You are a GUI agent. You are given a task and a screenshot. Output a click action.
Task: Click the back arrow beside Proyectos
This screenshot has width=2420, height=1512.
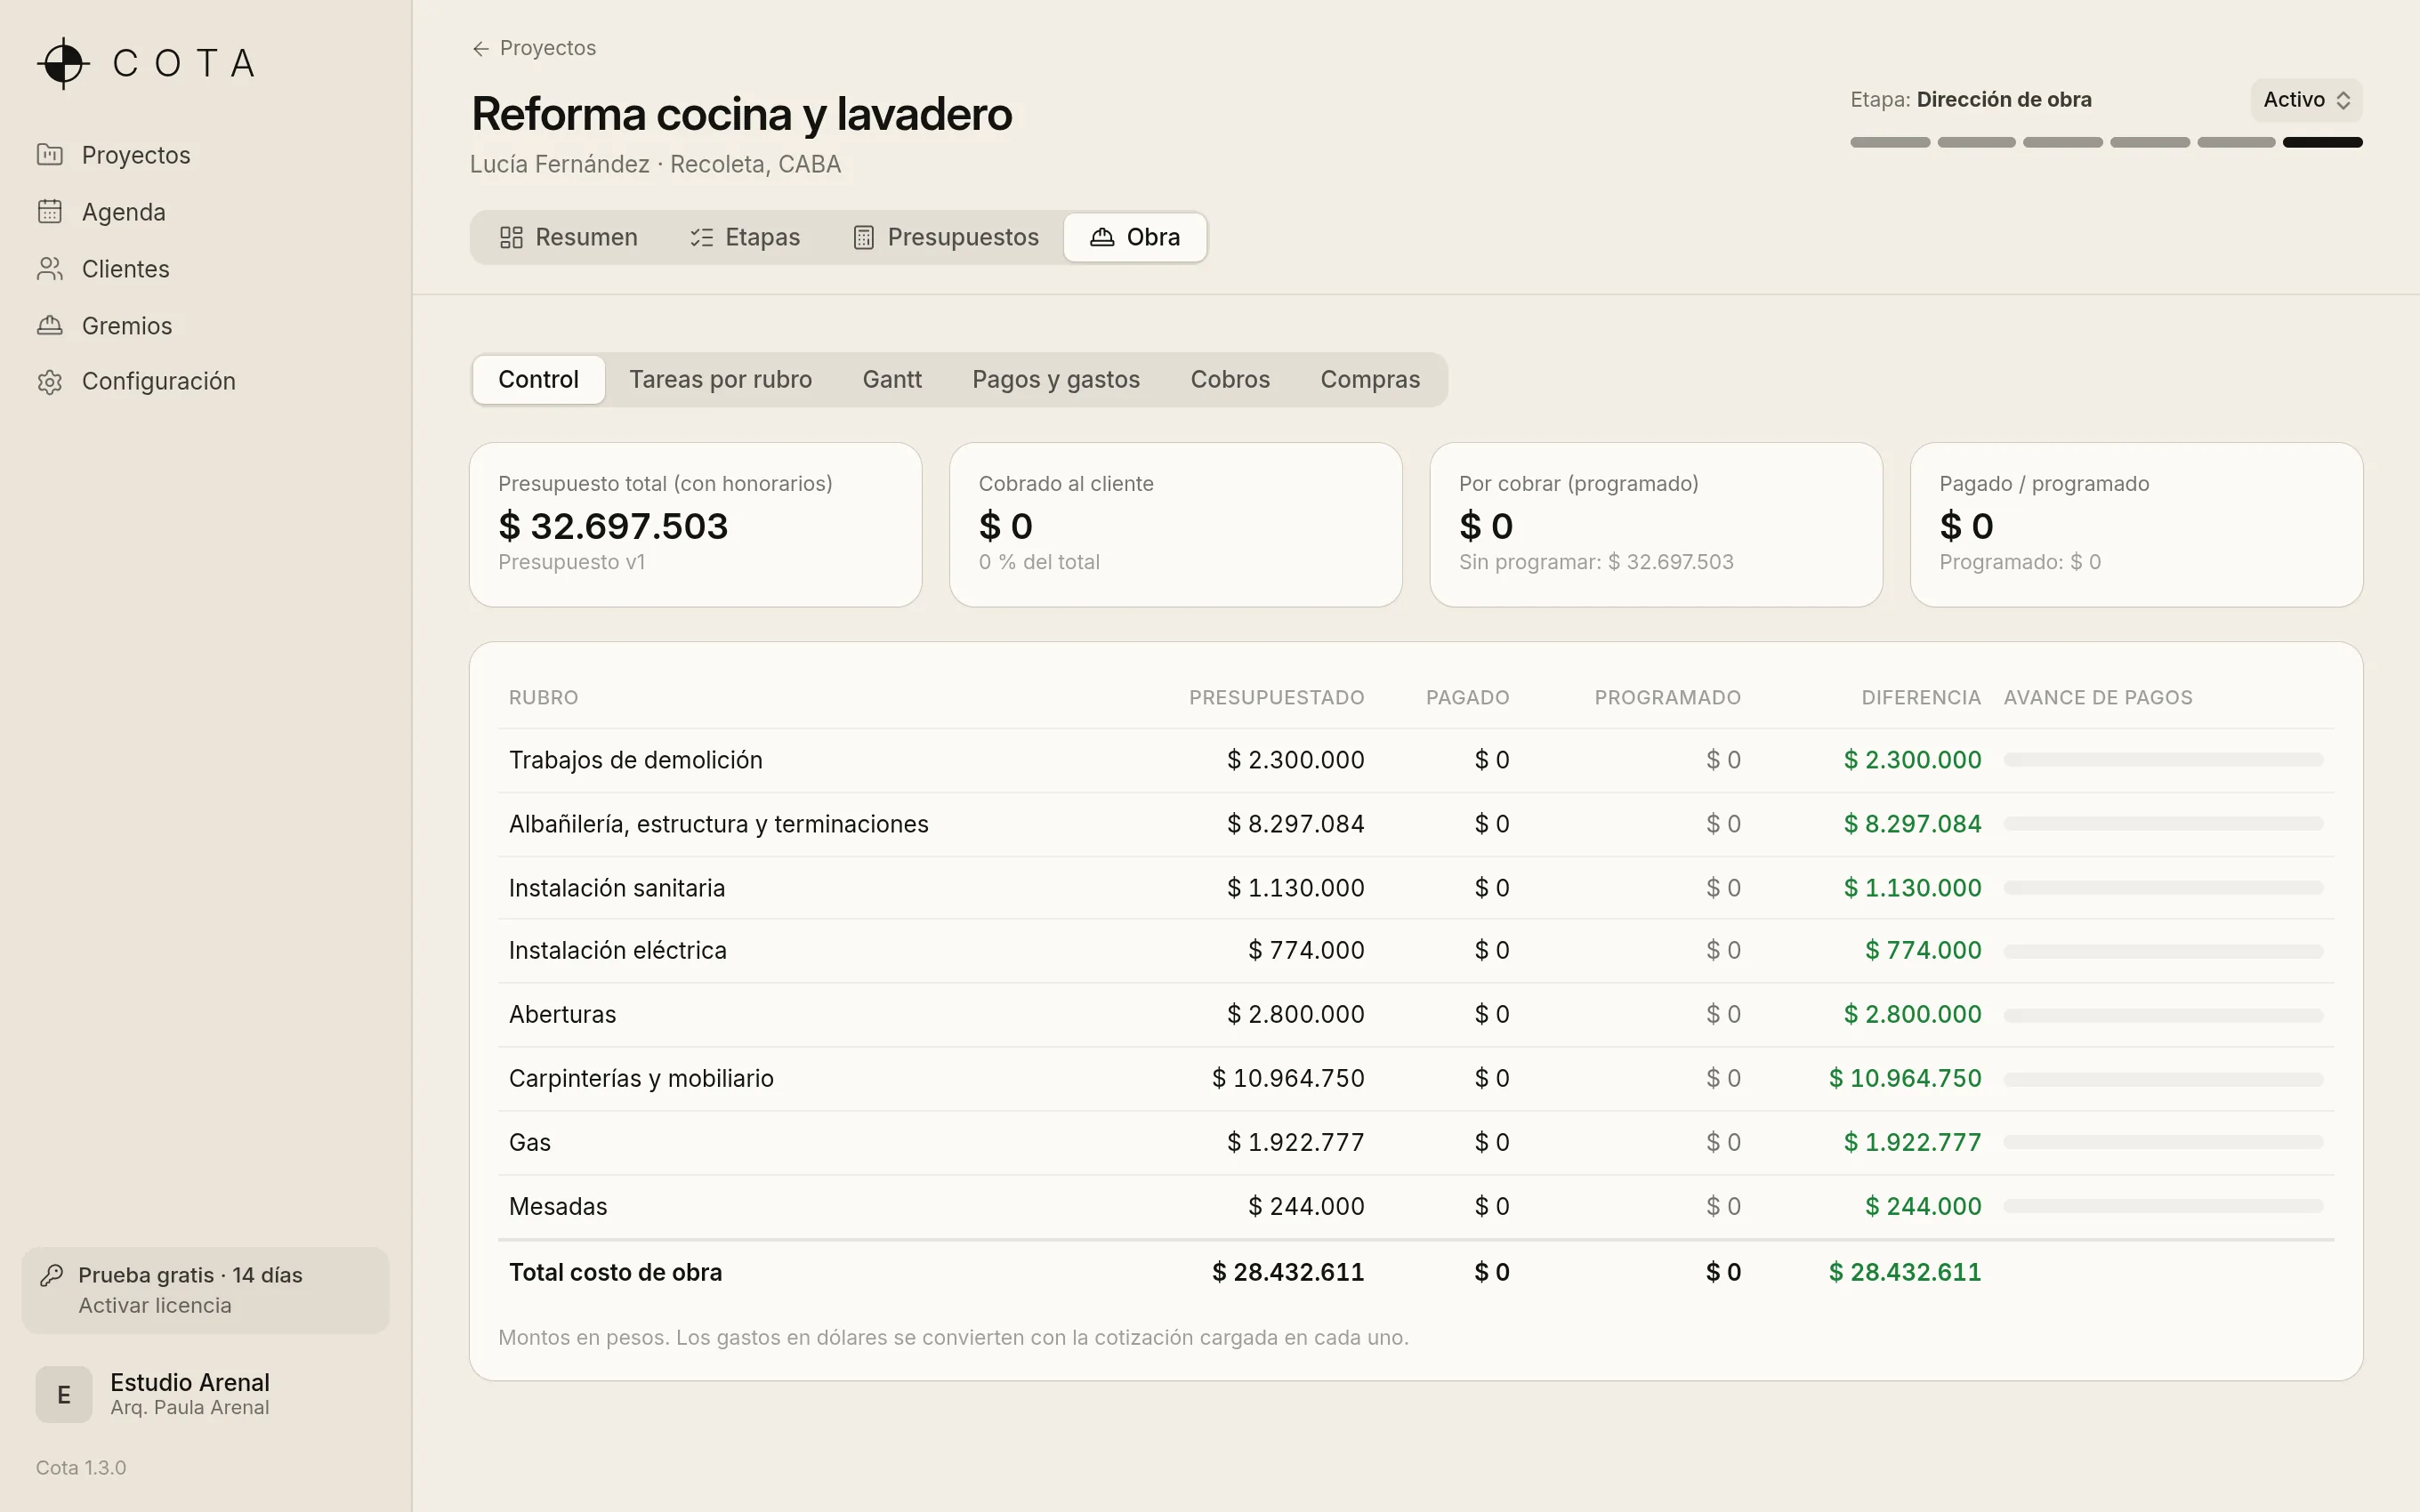click(481, 48)
